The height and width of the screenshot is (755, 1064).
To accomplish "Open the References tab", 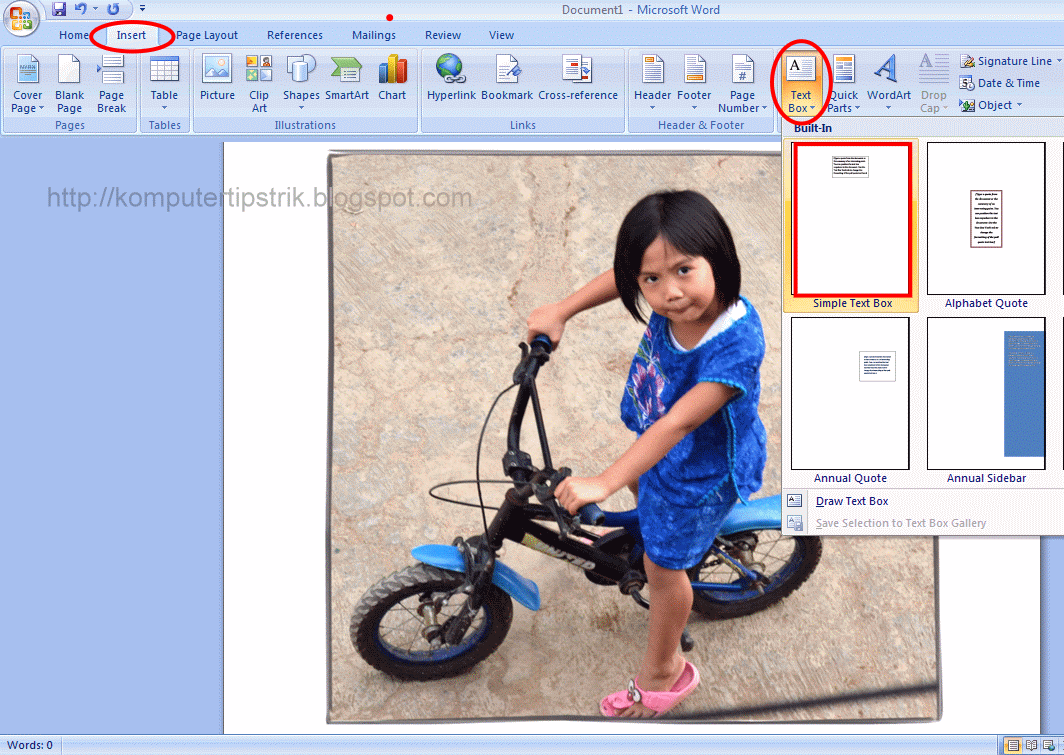I will click(294, 35).
